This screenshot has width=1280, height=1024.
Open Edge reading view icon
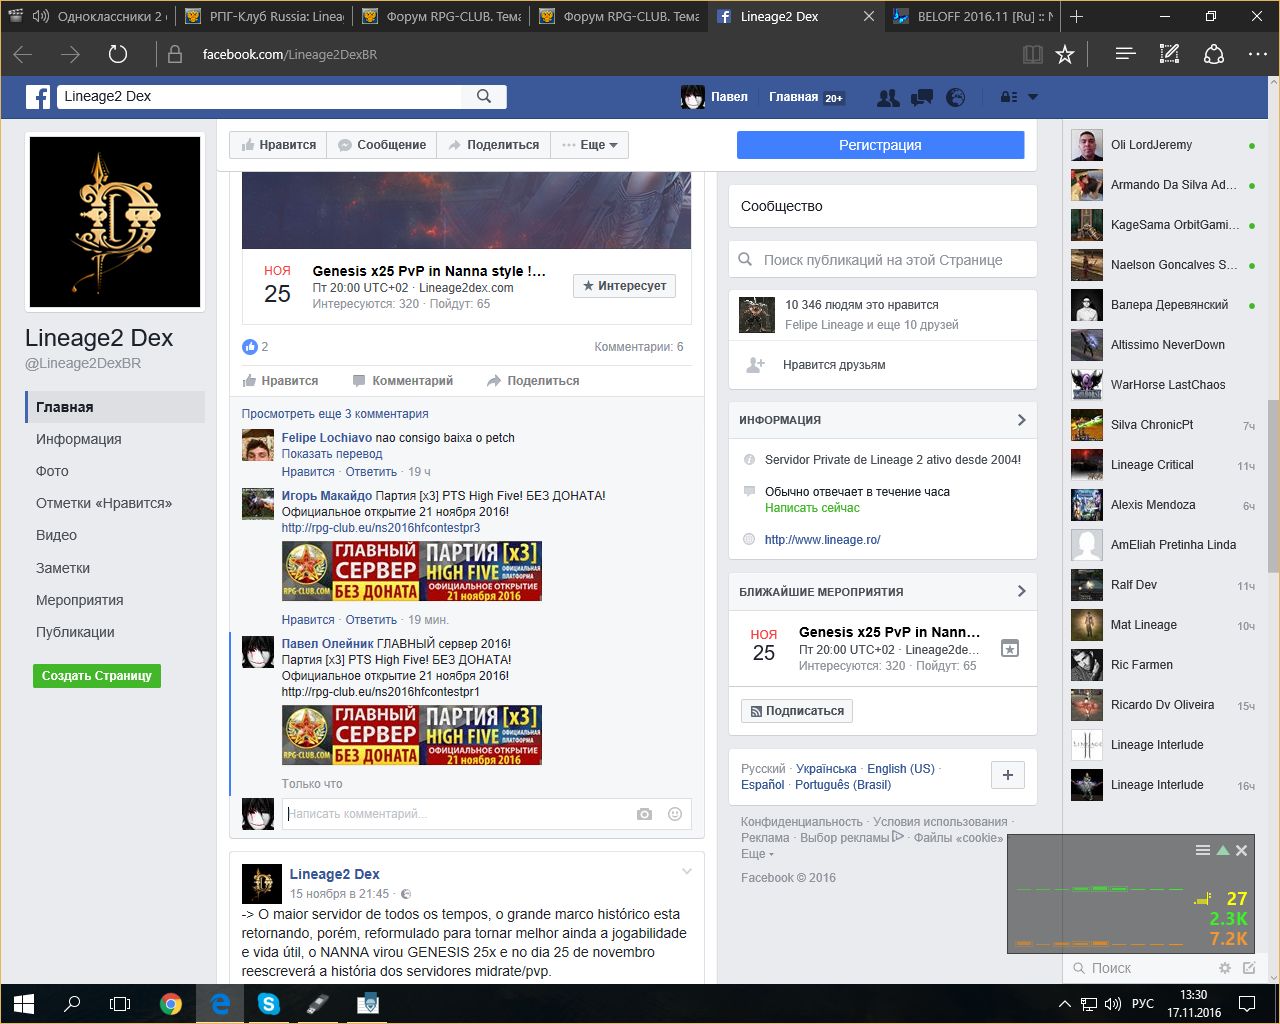pyautogui.click(x=1032, y=54)
